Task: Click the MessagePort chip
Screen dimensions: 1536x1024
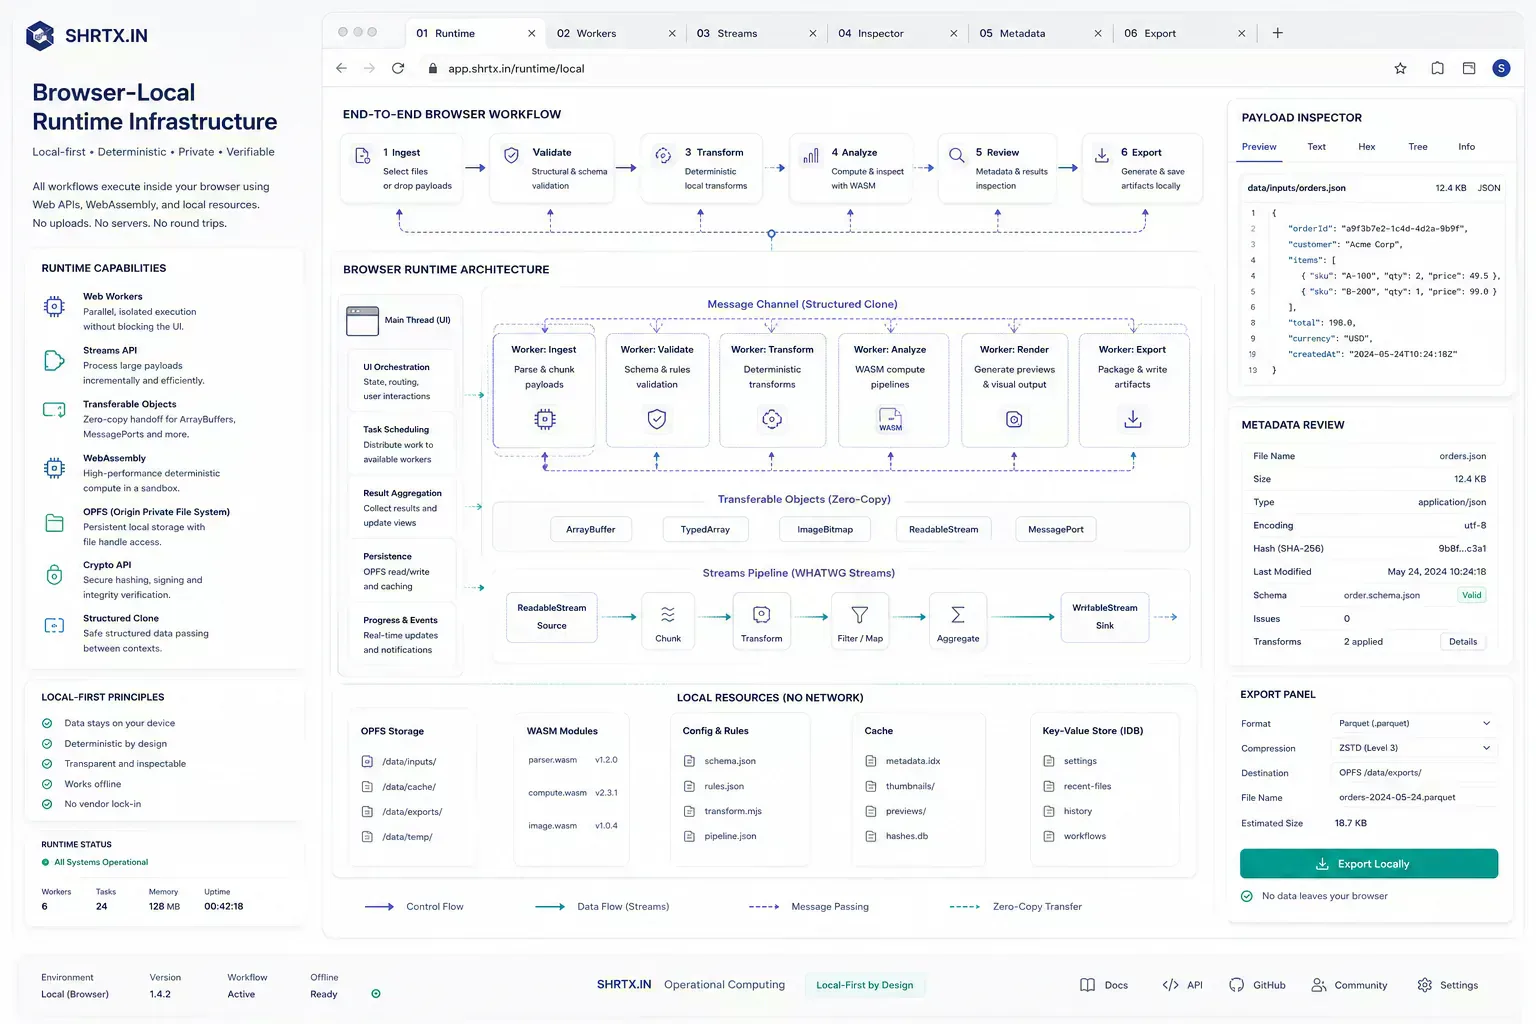Action: (x=1056, y=530)
